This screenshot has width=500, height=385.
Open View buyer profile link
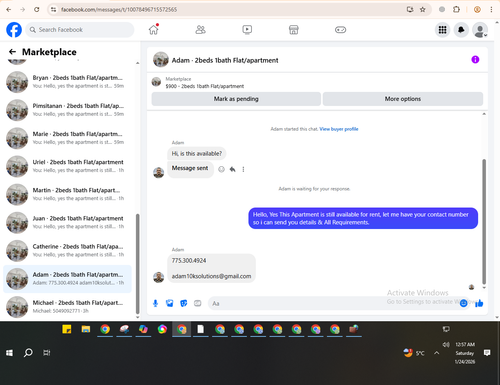click(x=339, y=129)
